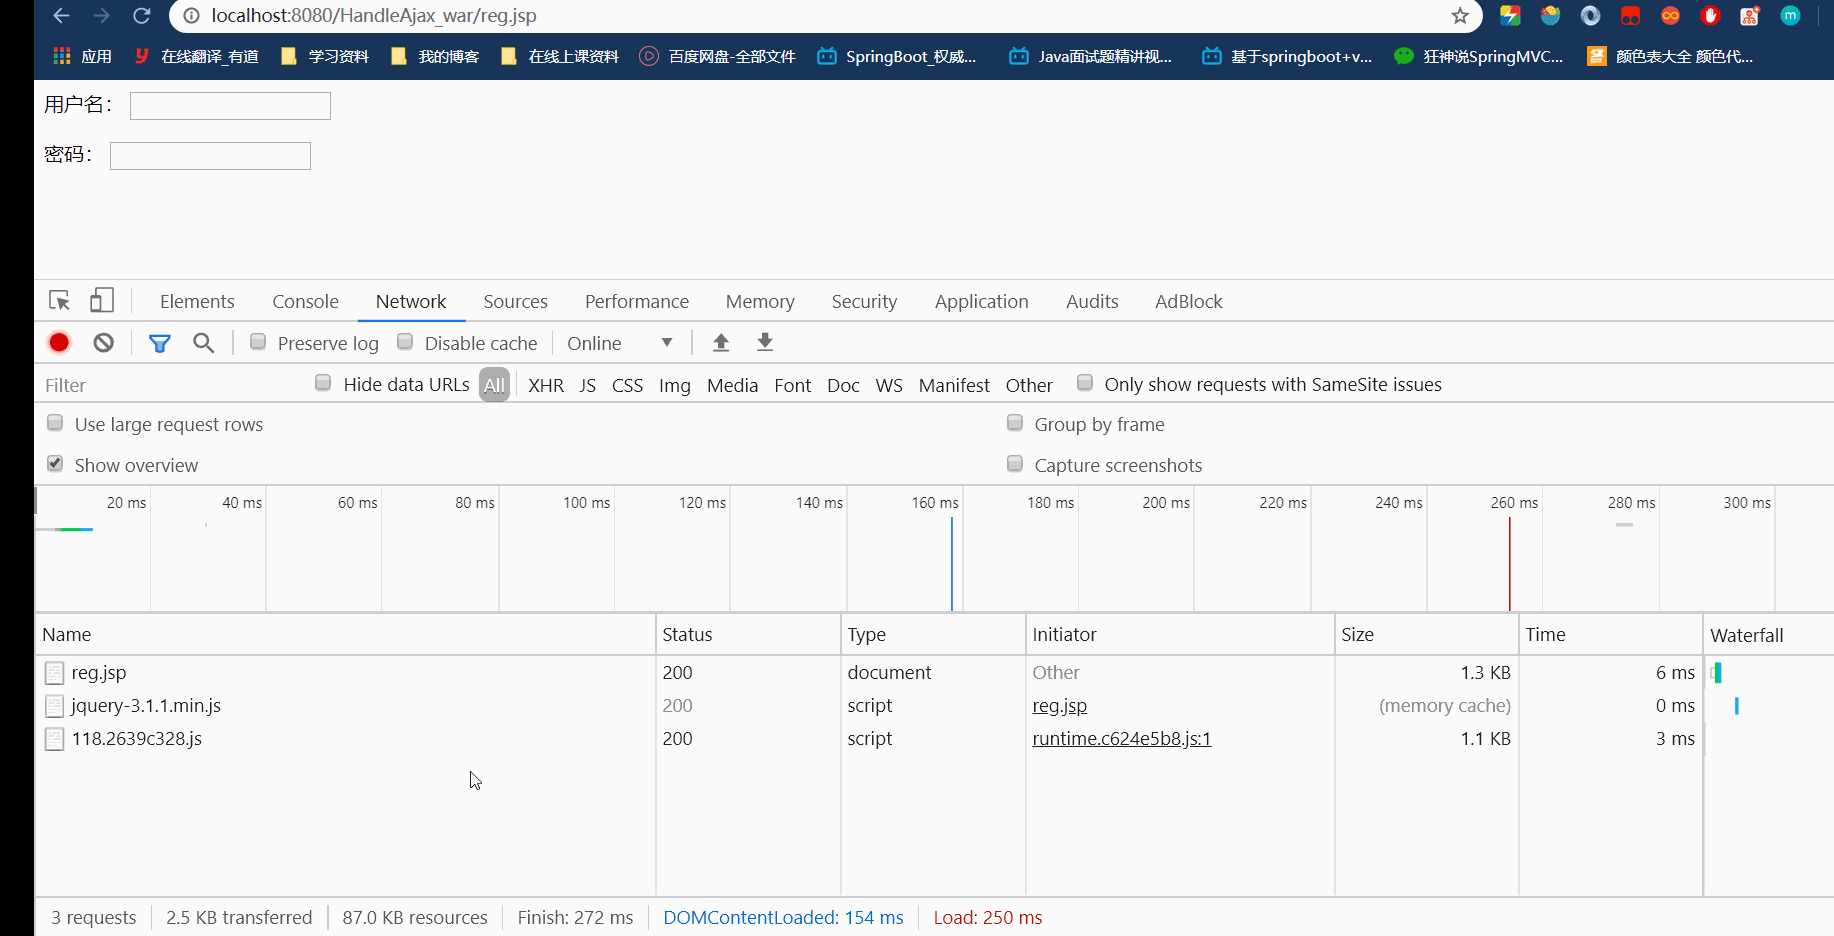Open the Java面试题精讲视 bookmark

click(1091, 56)
